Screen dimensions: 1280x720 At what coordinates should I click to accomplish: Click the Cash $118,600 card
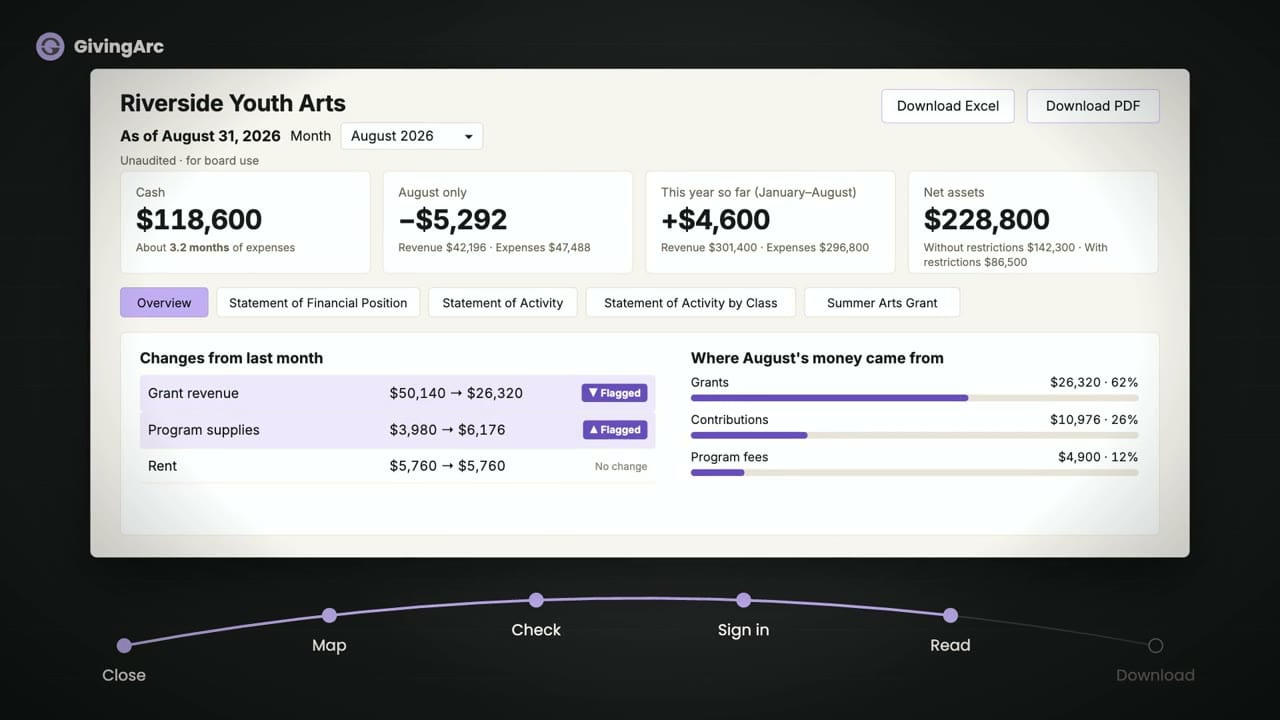coord(245,222)
